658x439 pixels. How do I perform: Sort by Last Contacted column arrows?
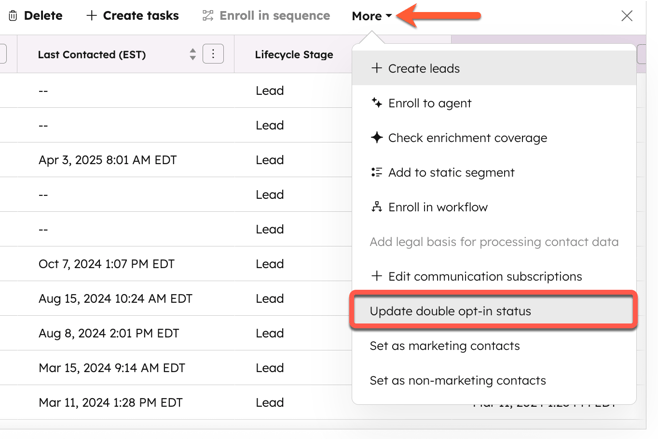pyautogui.click(x=193, y=54)
